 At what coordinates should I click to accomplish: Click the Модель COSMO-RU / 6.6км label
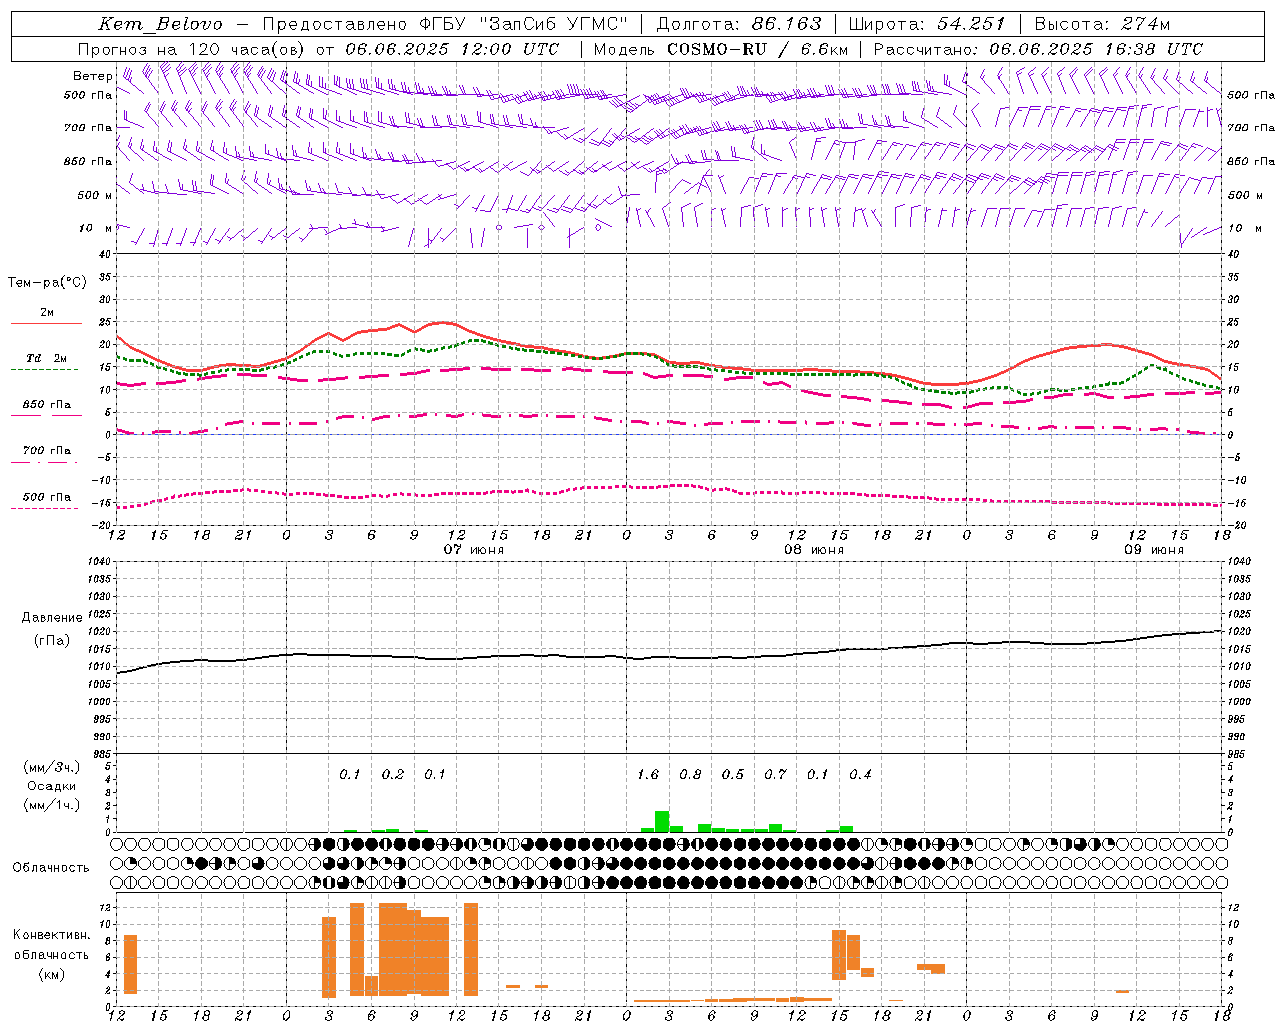point(722,49)
